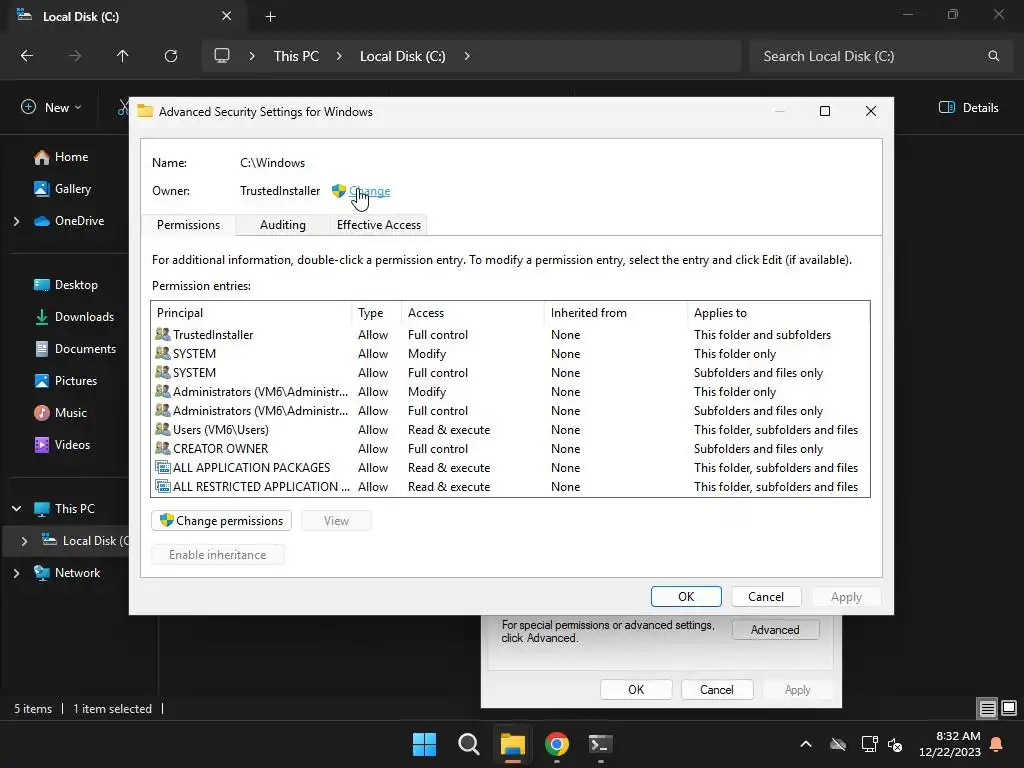Close the Local Disk (C:) tab
This screenshot has height=768, width=1024.
[227, 16]
